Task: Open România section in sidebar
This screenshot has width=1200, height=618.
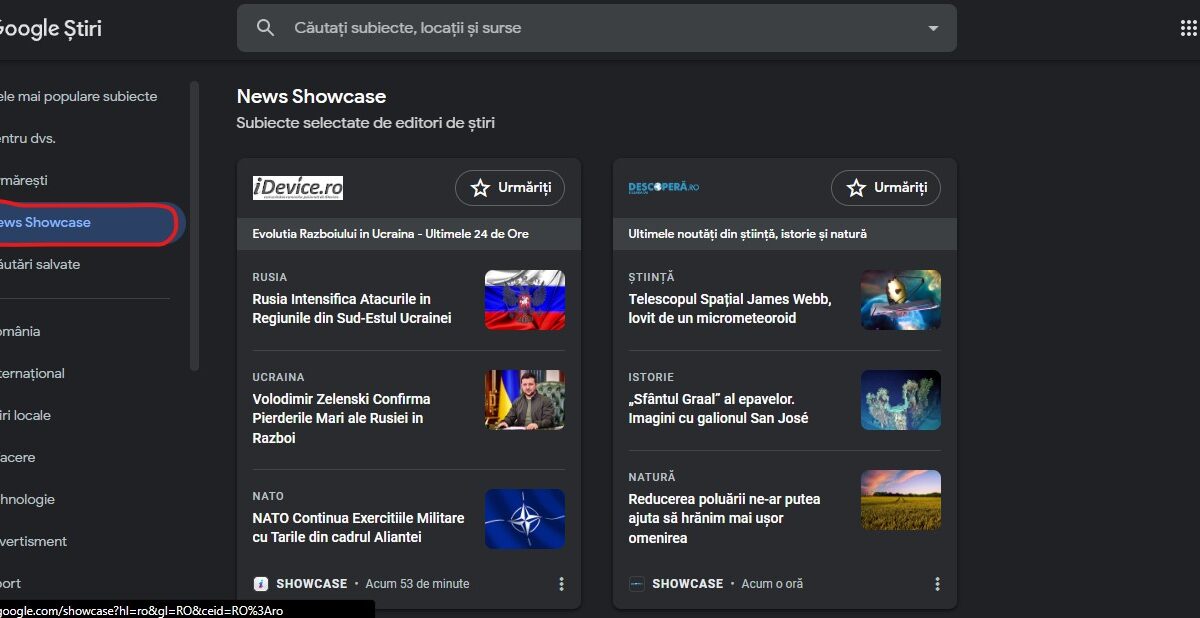Action: (20, 332)
